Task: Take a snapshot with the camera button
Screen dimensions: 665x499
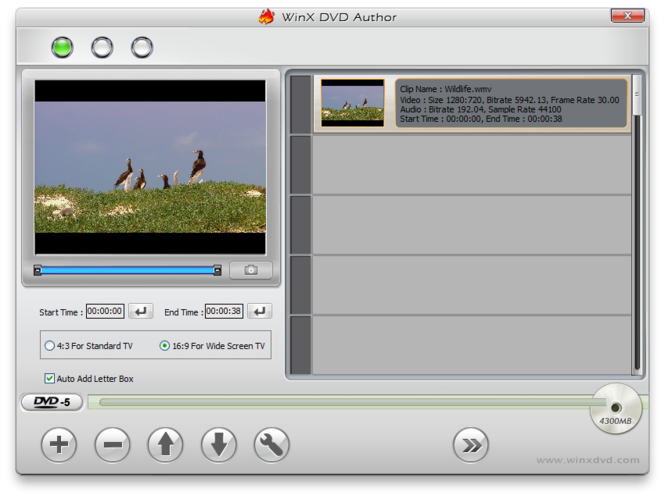Action: click(251, 270)
